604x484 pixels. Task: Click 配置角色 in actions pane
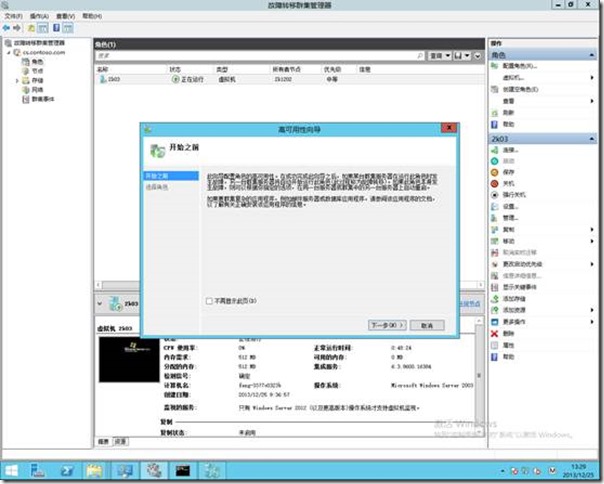[520, 66]
